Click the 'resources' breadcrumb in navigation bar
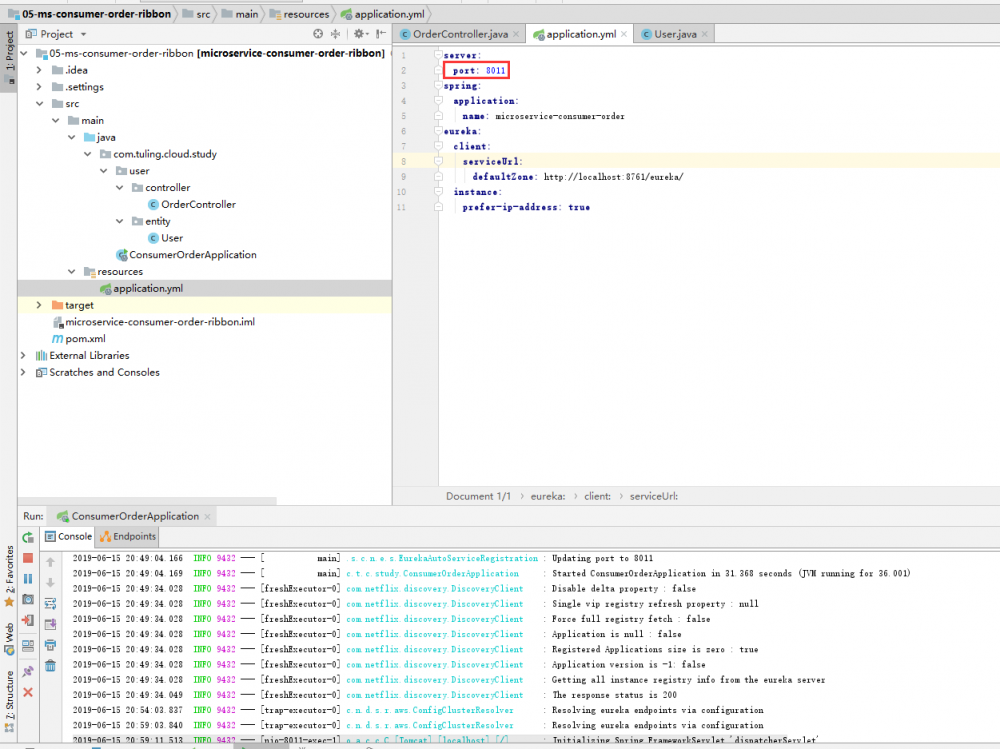Screen dimensions: 1000x749 (304, 14)
